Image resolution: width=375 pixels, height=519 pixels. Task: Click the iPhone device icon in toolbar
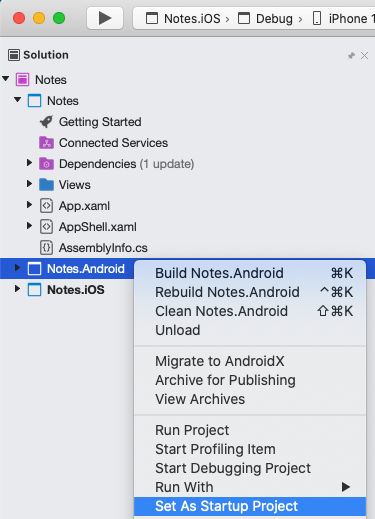click(317, 18)
